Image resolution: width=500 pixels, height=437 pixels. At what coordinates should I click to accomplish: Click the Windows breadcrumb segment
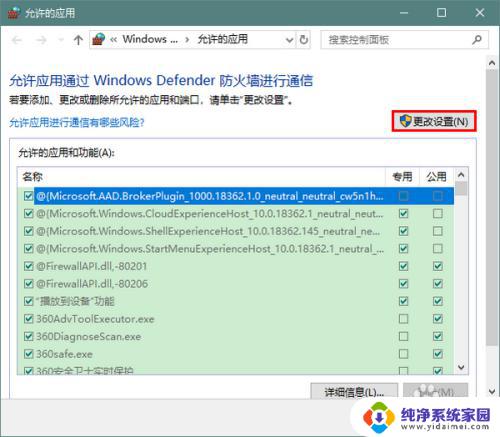tap(150, 39)
